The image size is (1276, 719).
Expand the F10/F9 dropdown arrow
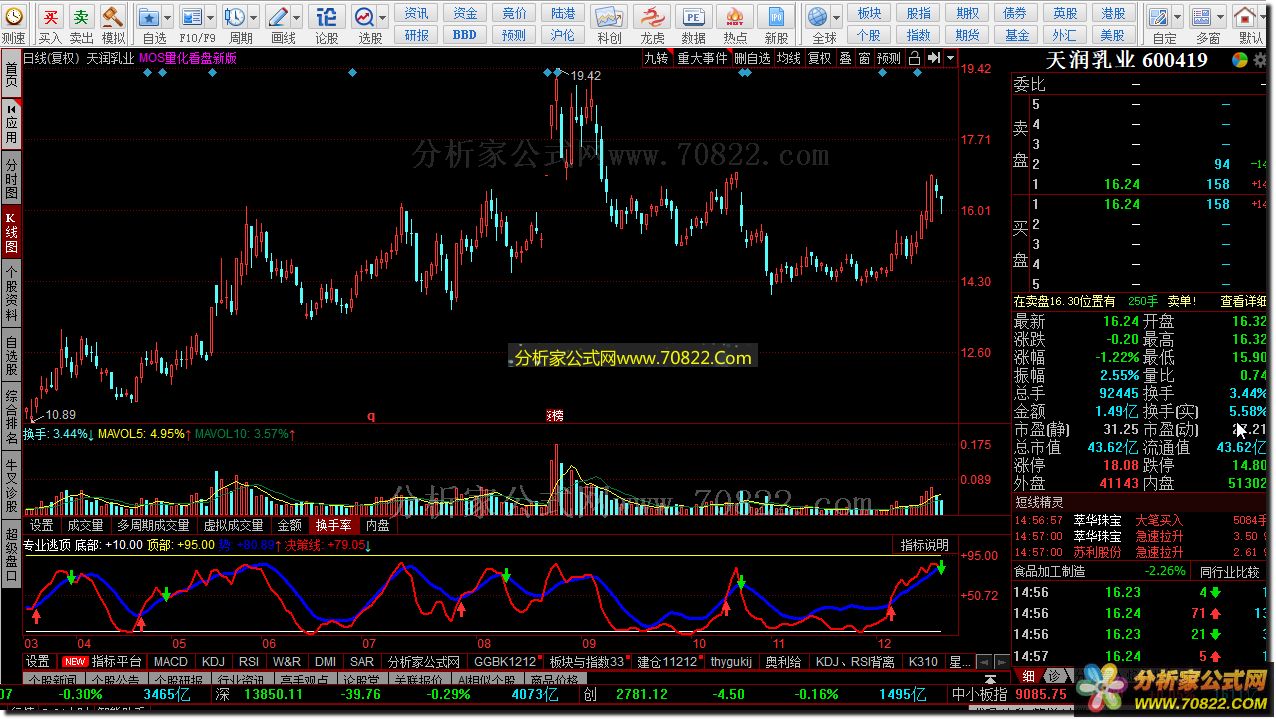coord(210,17)
